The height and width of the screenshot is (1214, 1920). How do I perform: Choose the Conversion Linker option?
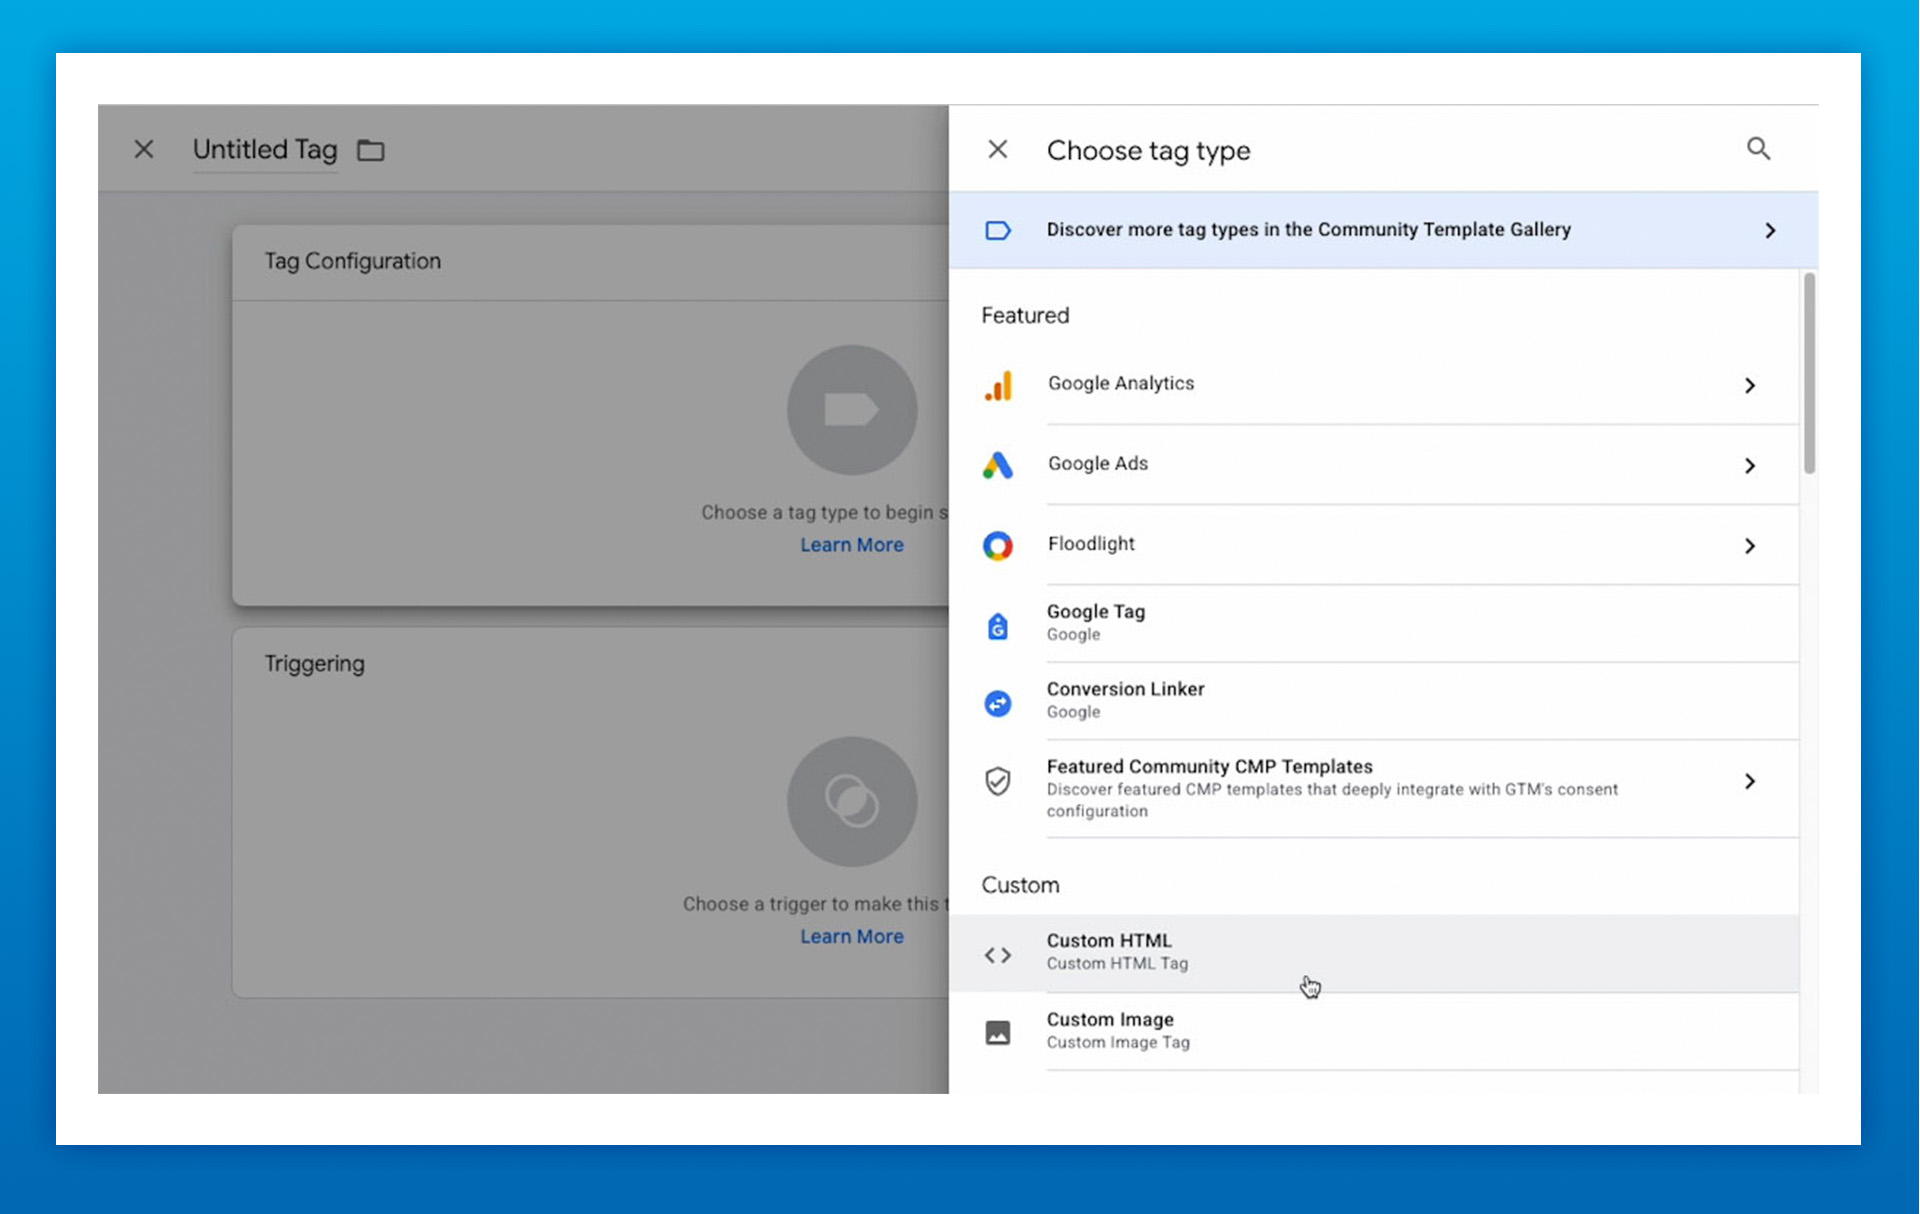click(1374, 701)
